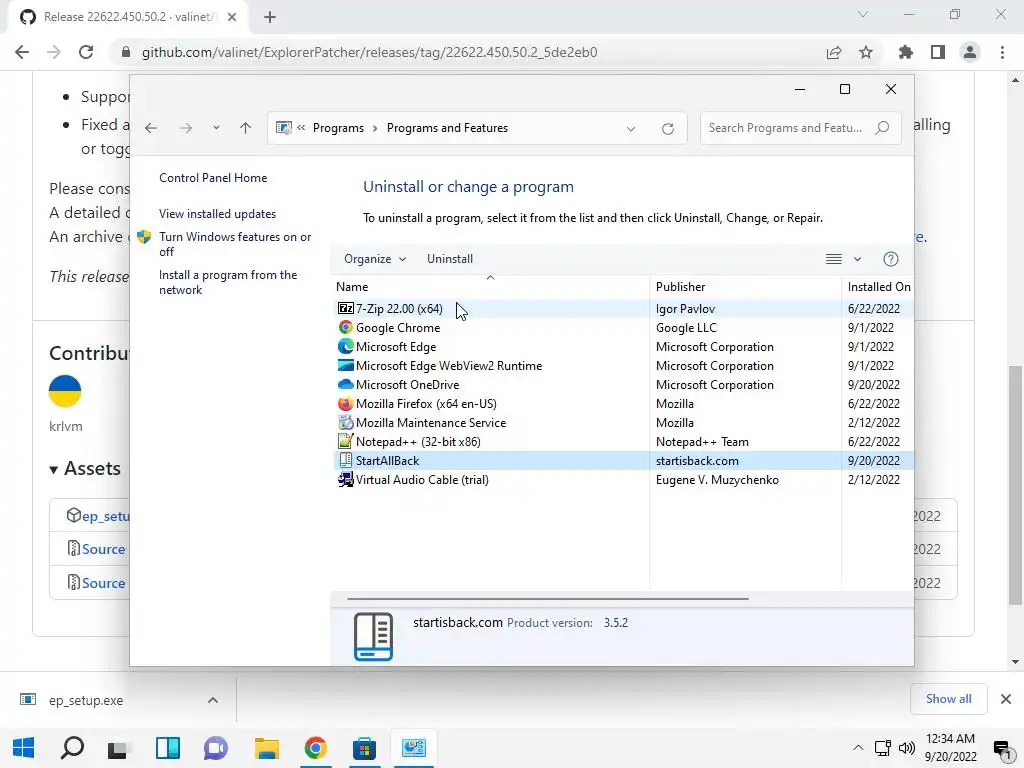Click the horizontal scrollbar in program list

point(547,598)
